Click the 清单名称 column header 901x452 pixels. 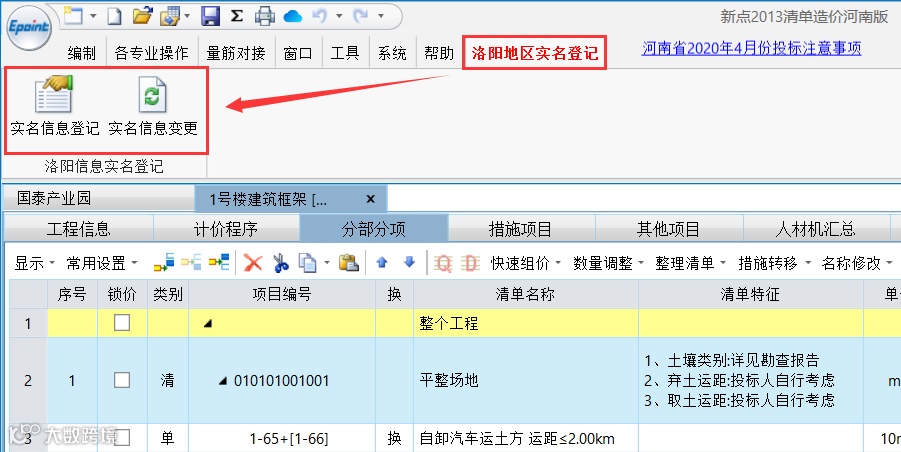[x=526, y=295]
